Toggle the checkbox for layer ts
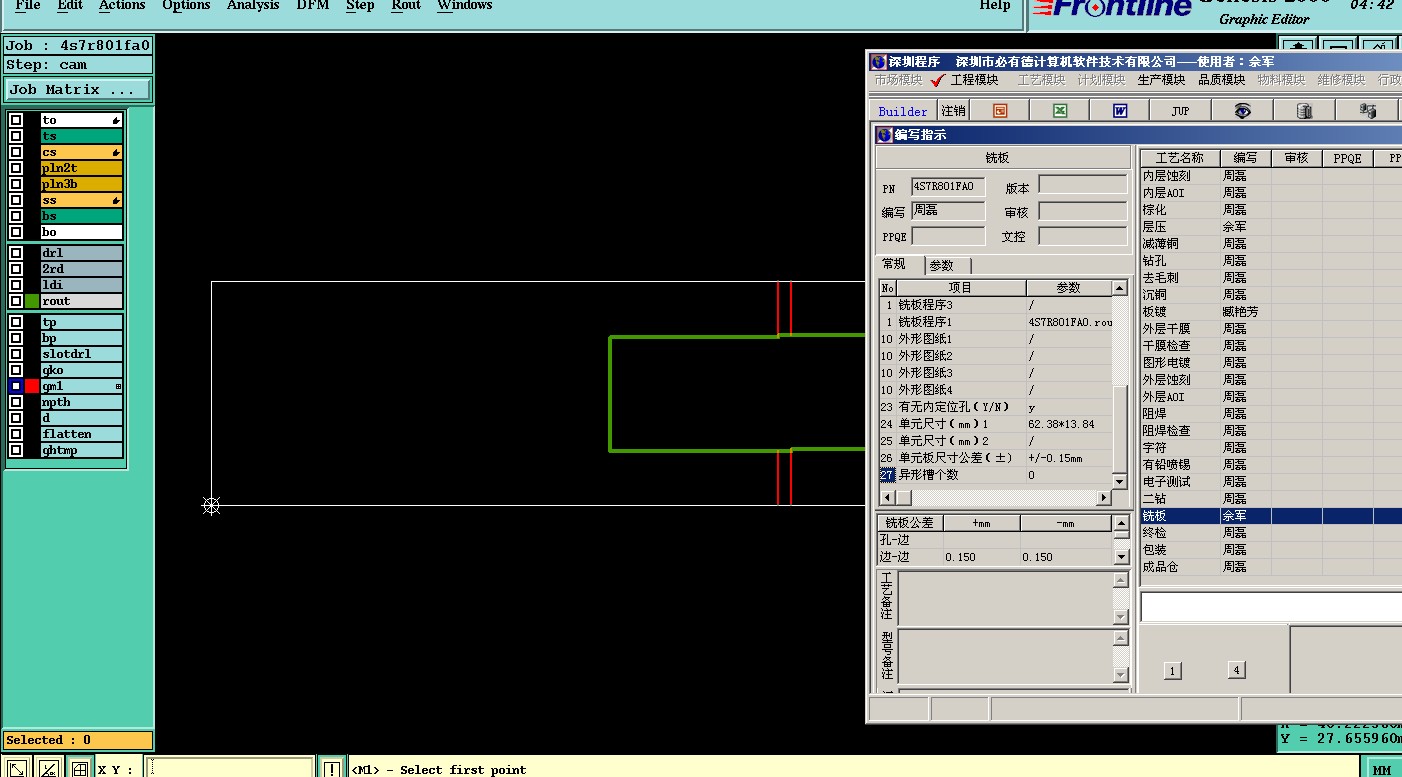Image resolution: width=1402 pixels, height=777 pixels. click(16, 136)
